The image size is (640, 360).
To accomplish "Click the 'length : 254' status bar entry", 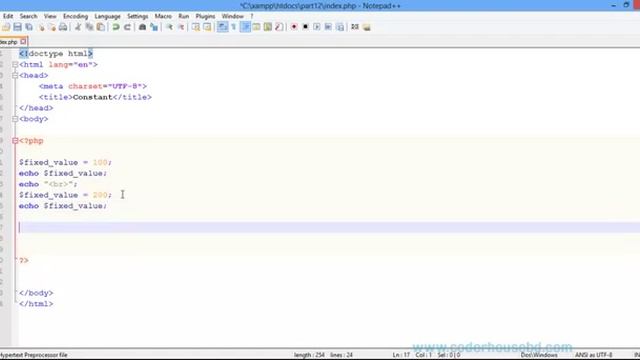I will [x=309, y=355].
